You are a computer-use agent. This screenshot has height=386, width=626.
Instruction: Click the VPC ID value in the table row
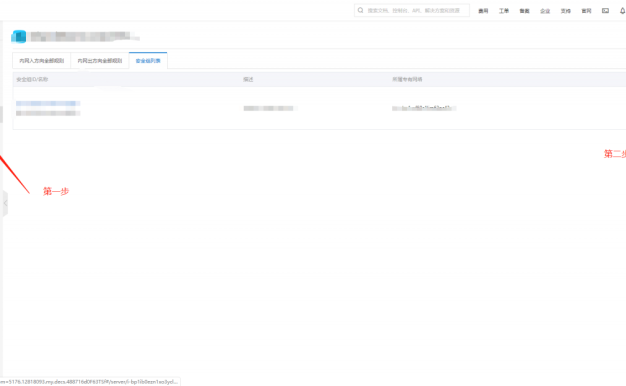[x=424, y=108]
